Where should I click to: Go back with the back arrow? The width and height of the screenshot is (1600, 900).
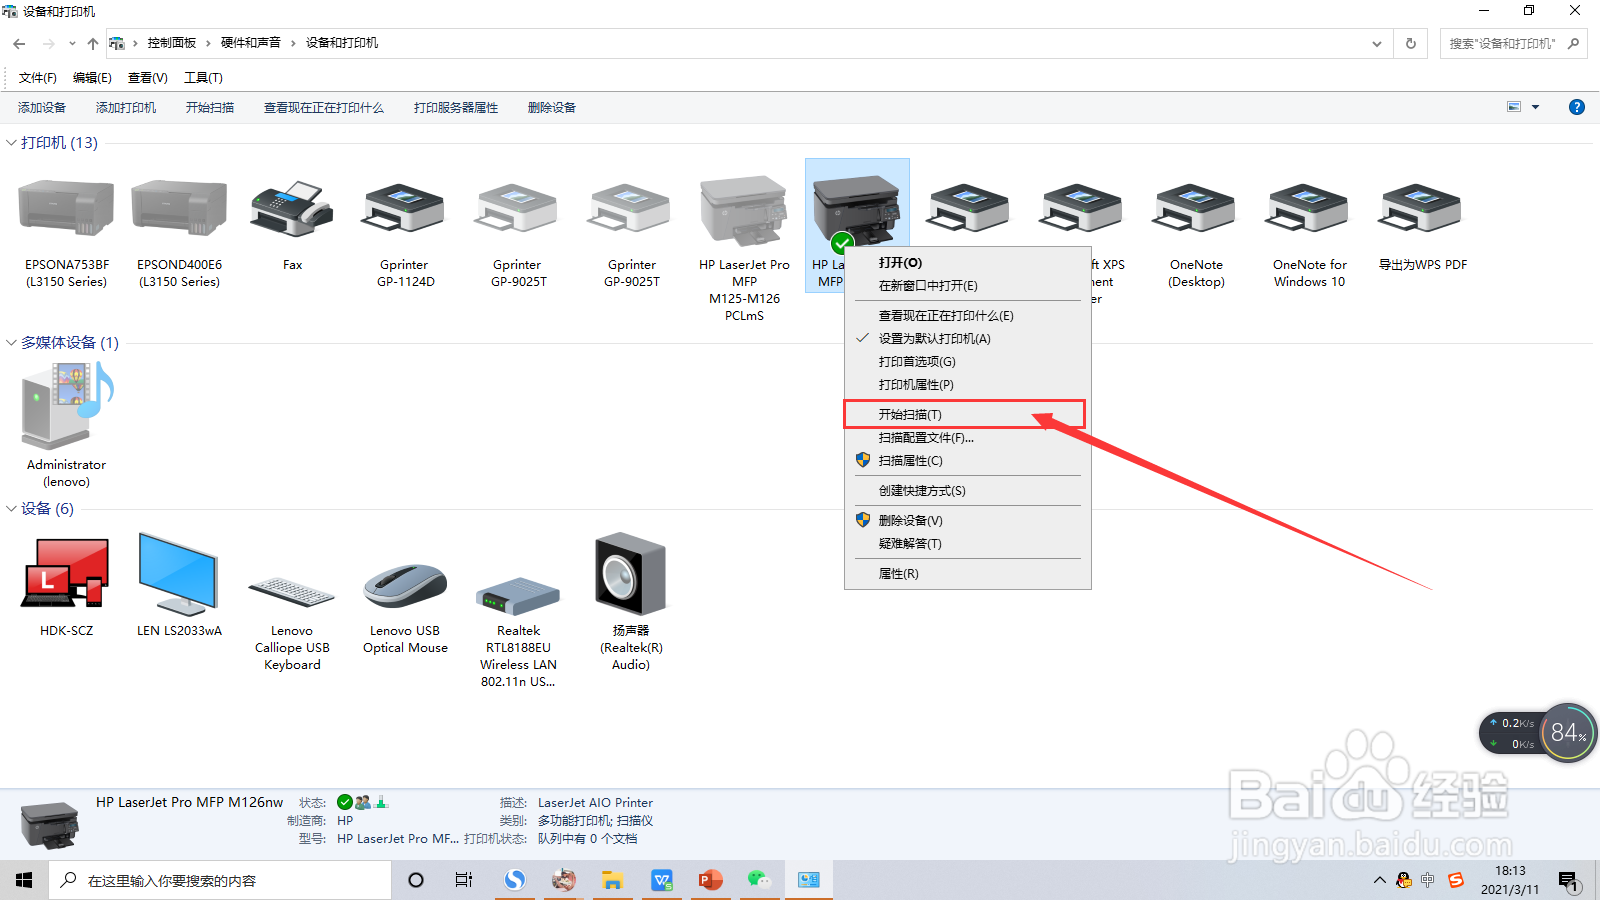(19, 43)
